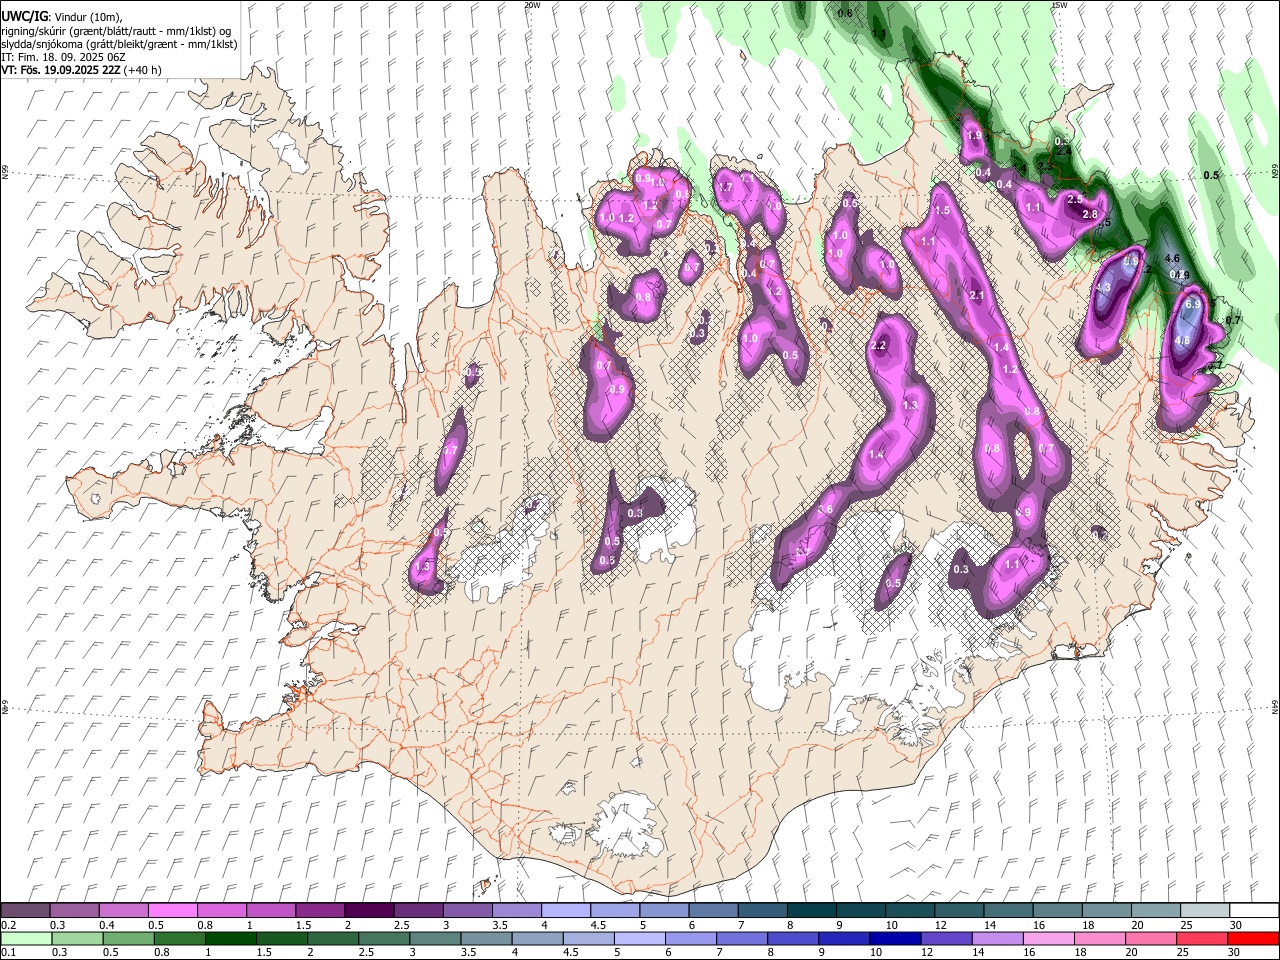Click the '10' label in the top legend row
Image resolution: width=1280 pixels, height=960 pixels.
tap(891, 925)
